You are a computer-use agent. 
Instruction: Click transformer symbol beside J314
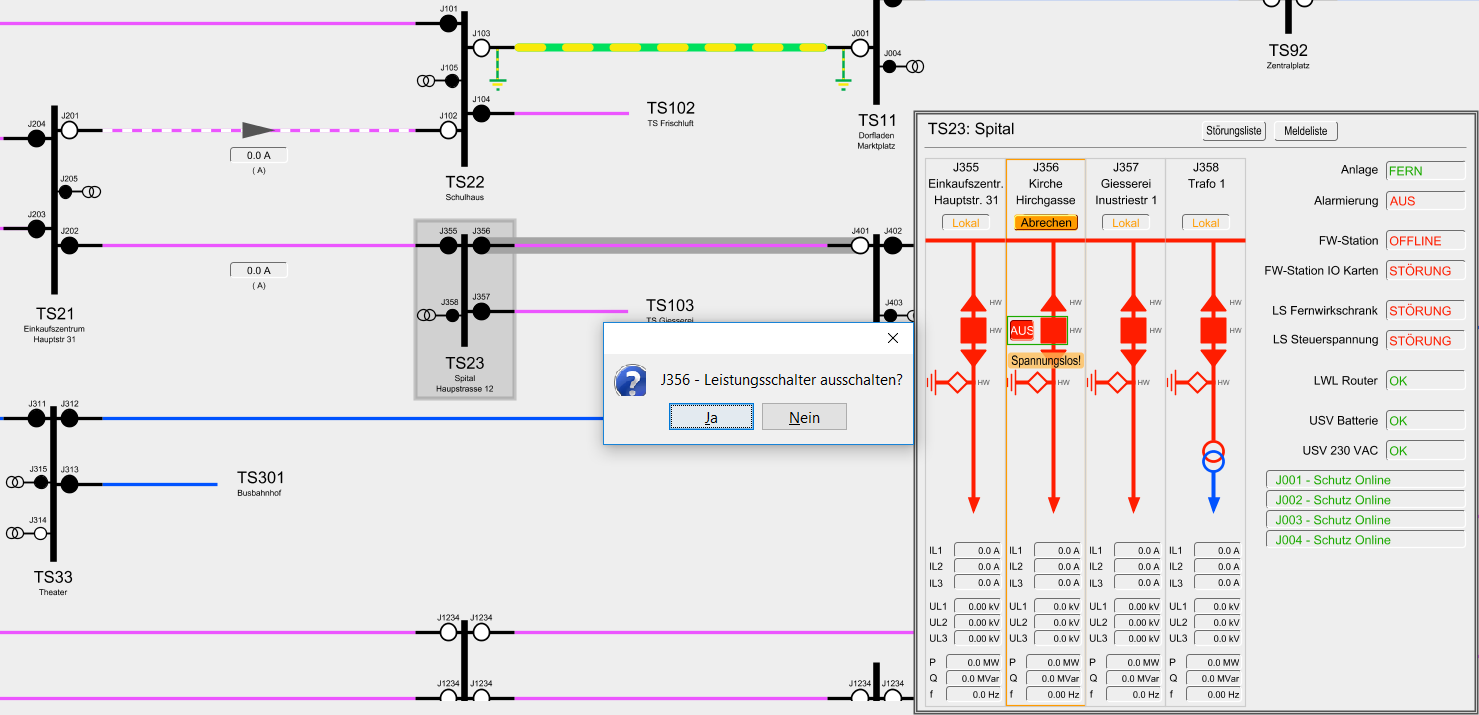pyautogui.click(x=15, y=534)
